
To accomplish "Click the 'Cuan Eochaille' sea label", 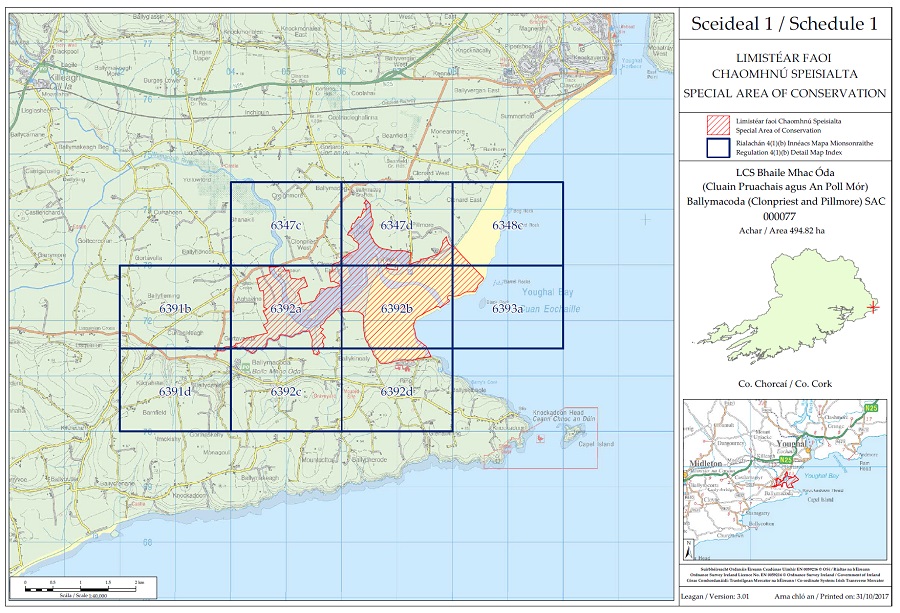I will [552, 309].
